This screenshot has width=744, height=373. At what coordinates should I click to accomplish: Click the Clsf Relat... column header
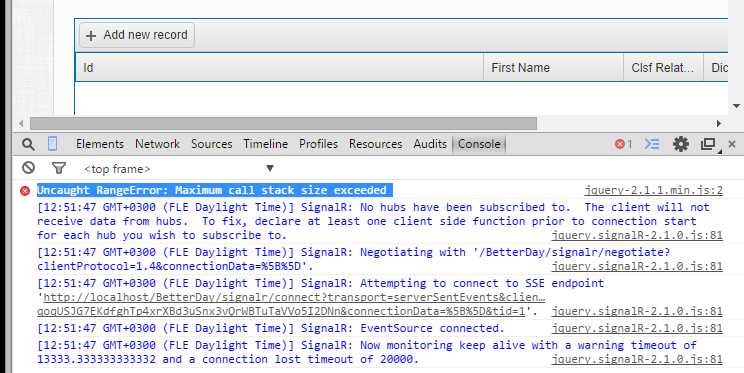(x=663, y=68)
